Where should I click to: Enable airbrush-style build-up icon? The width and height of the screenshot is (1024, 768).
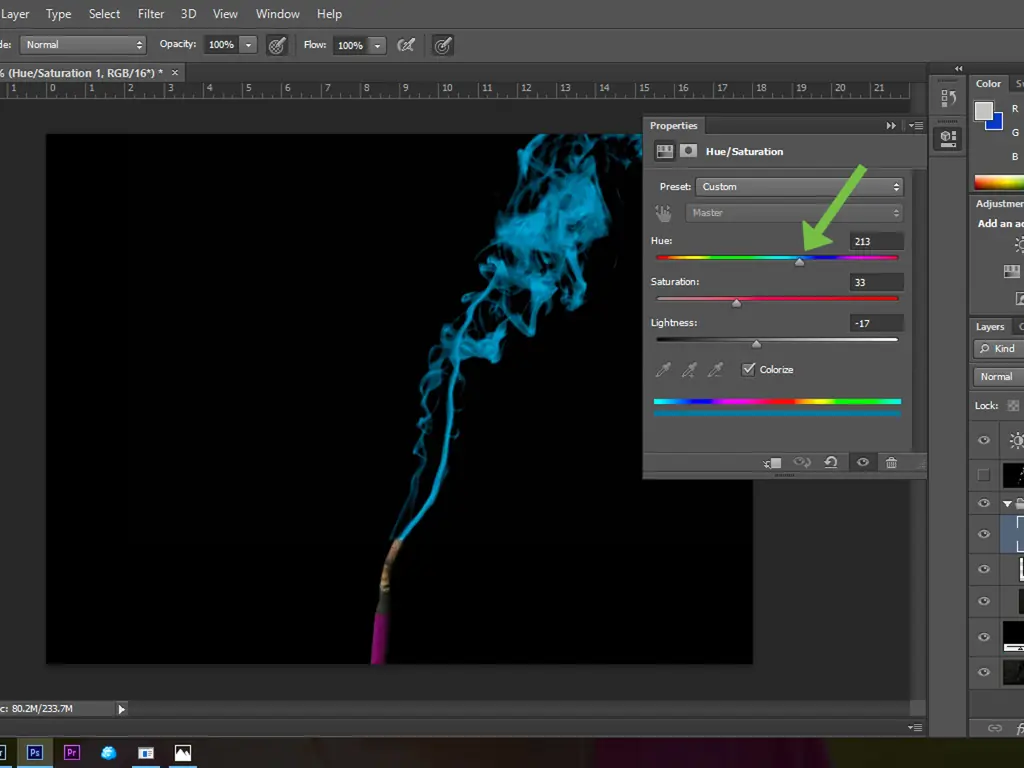[406, 45]
